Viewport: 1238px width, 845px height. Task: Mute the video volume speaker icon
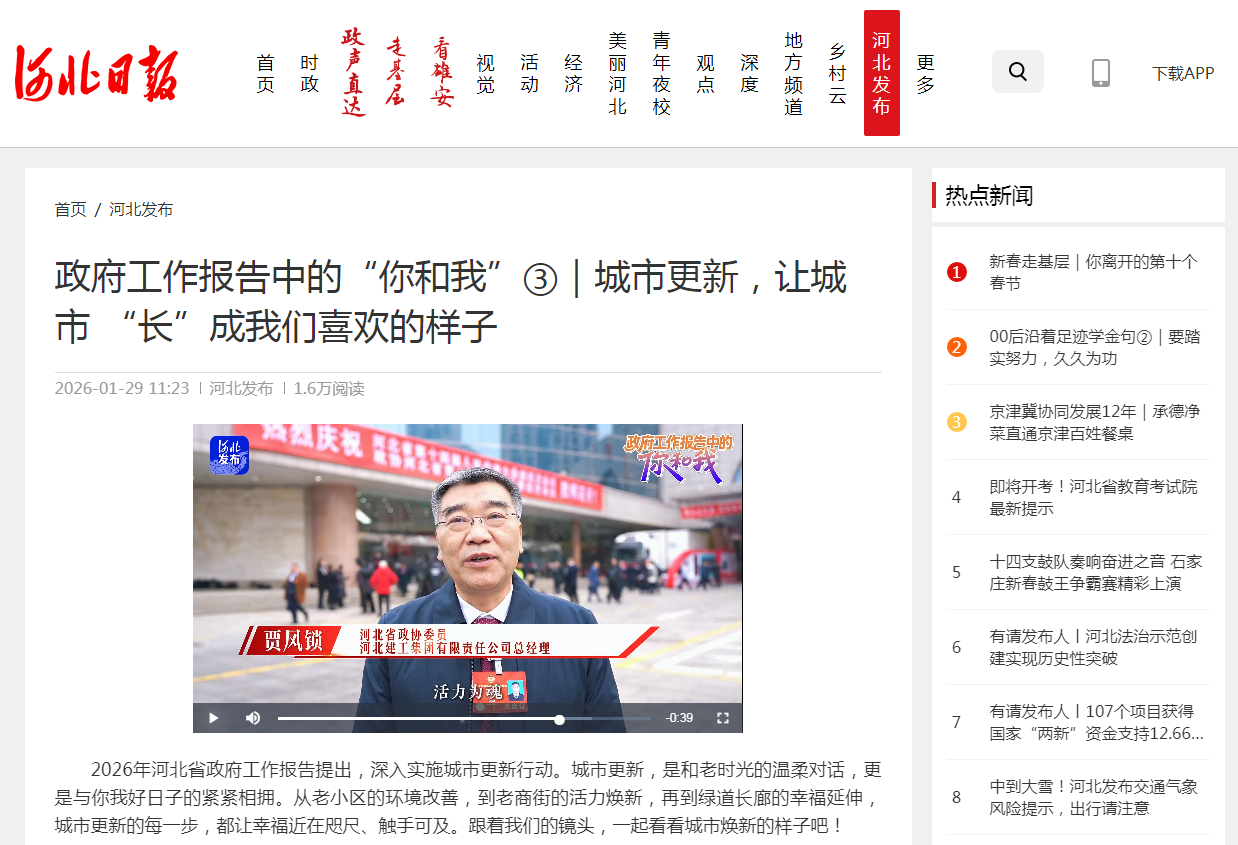click(x=253, y=718)
